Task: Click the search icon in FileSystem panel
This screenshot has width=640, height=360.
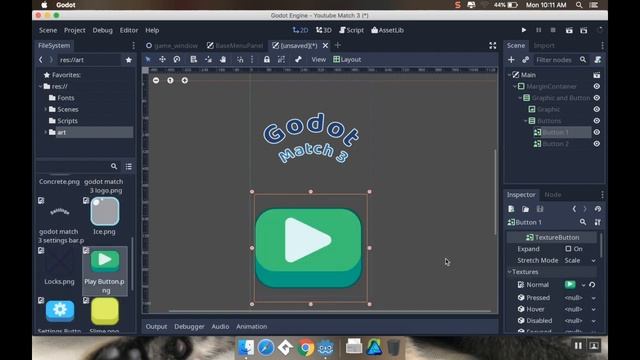Action: coord(114,167)
